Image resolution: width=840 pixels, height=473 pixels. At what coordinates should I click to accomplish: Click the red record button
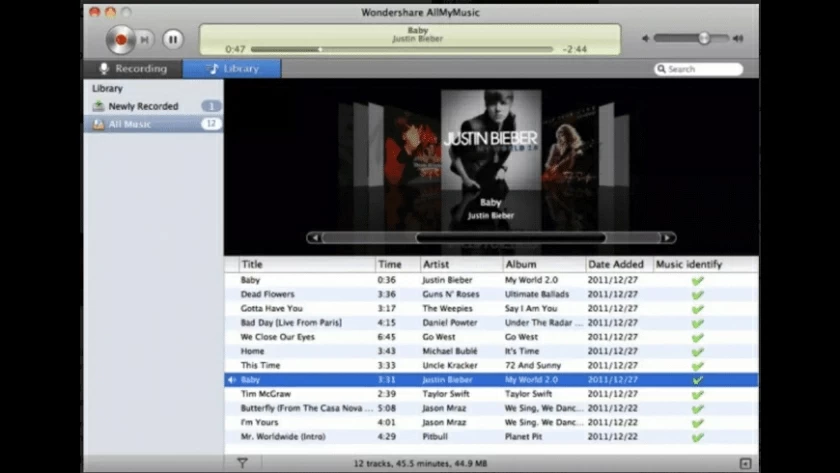tap(121, 40)
